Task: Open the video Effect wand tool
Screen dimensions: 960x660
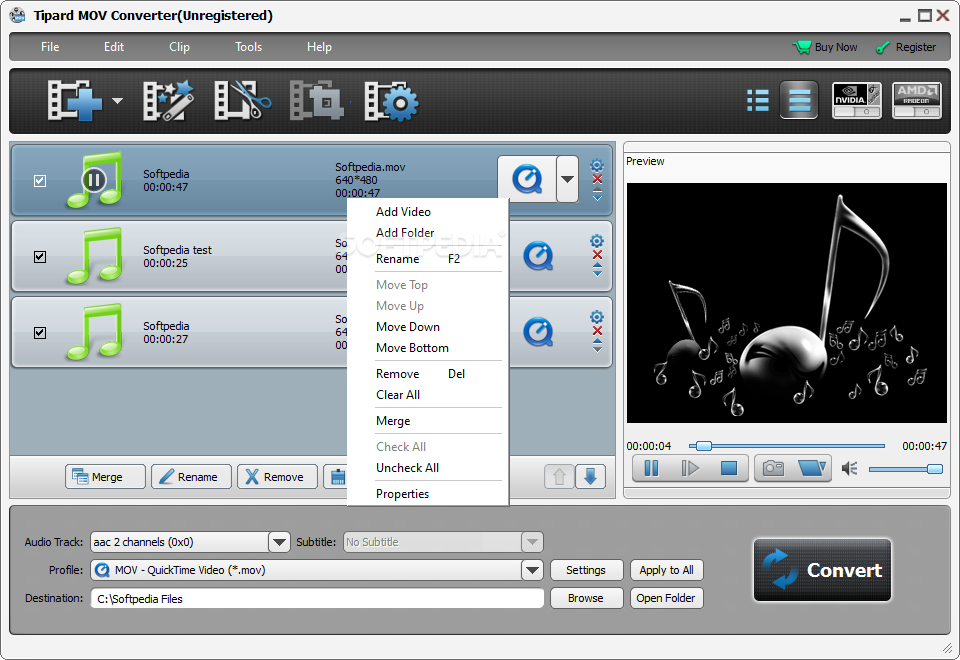Action: coord(168,100)
